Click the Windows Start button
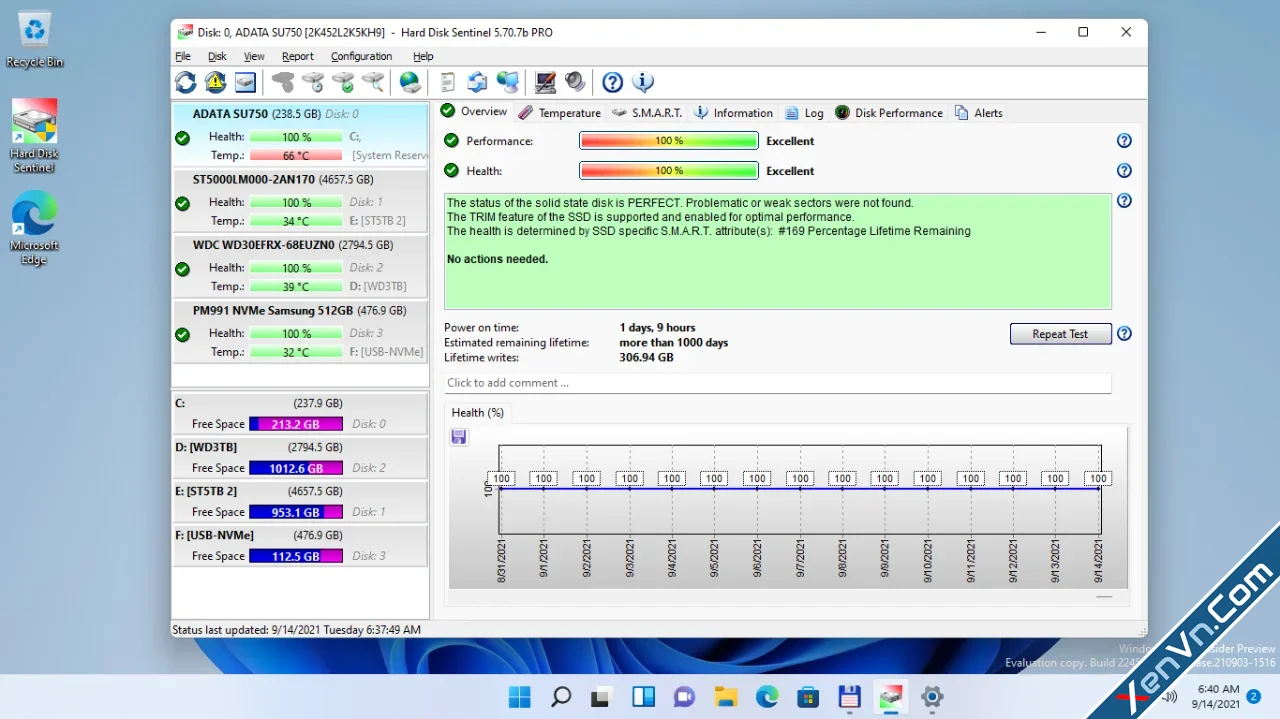The image size is (1280, 719). 520,697
